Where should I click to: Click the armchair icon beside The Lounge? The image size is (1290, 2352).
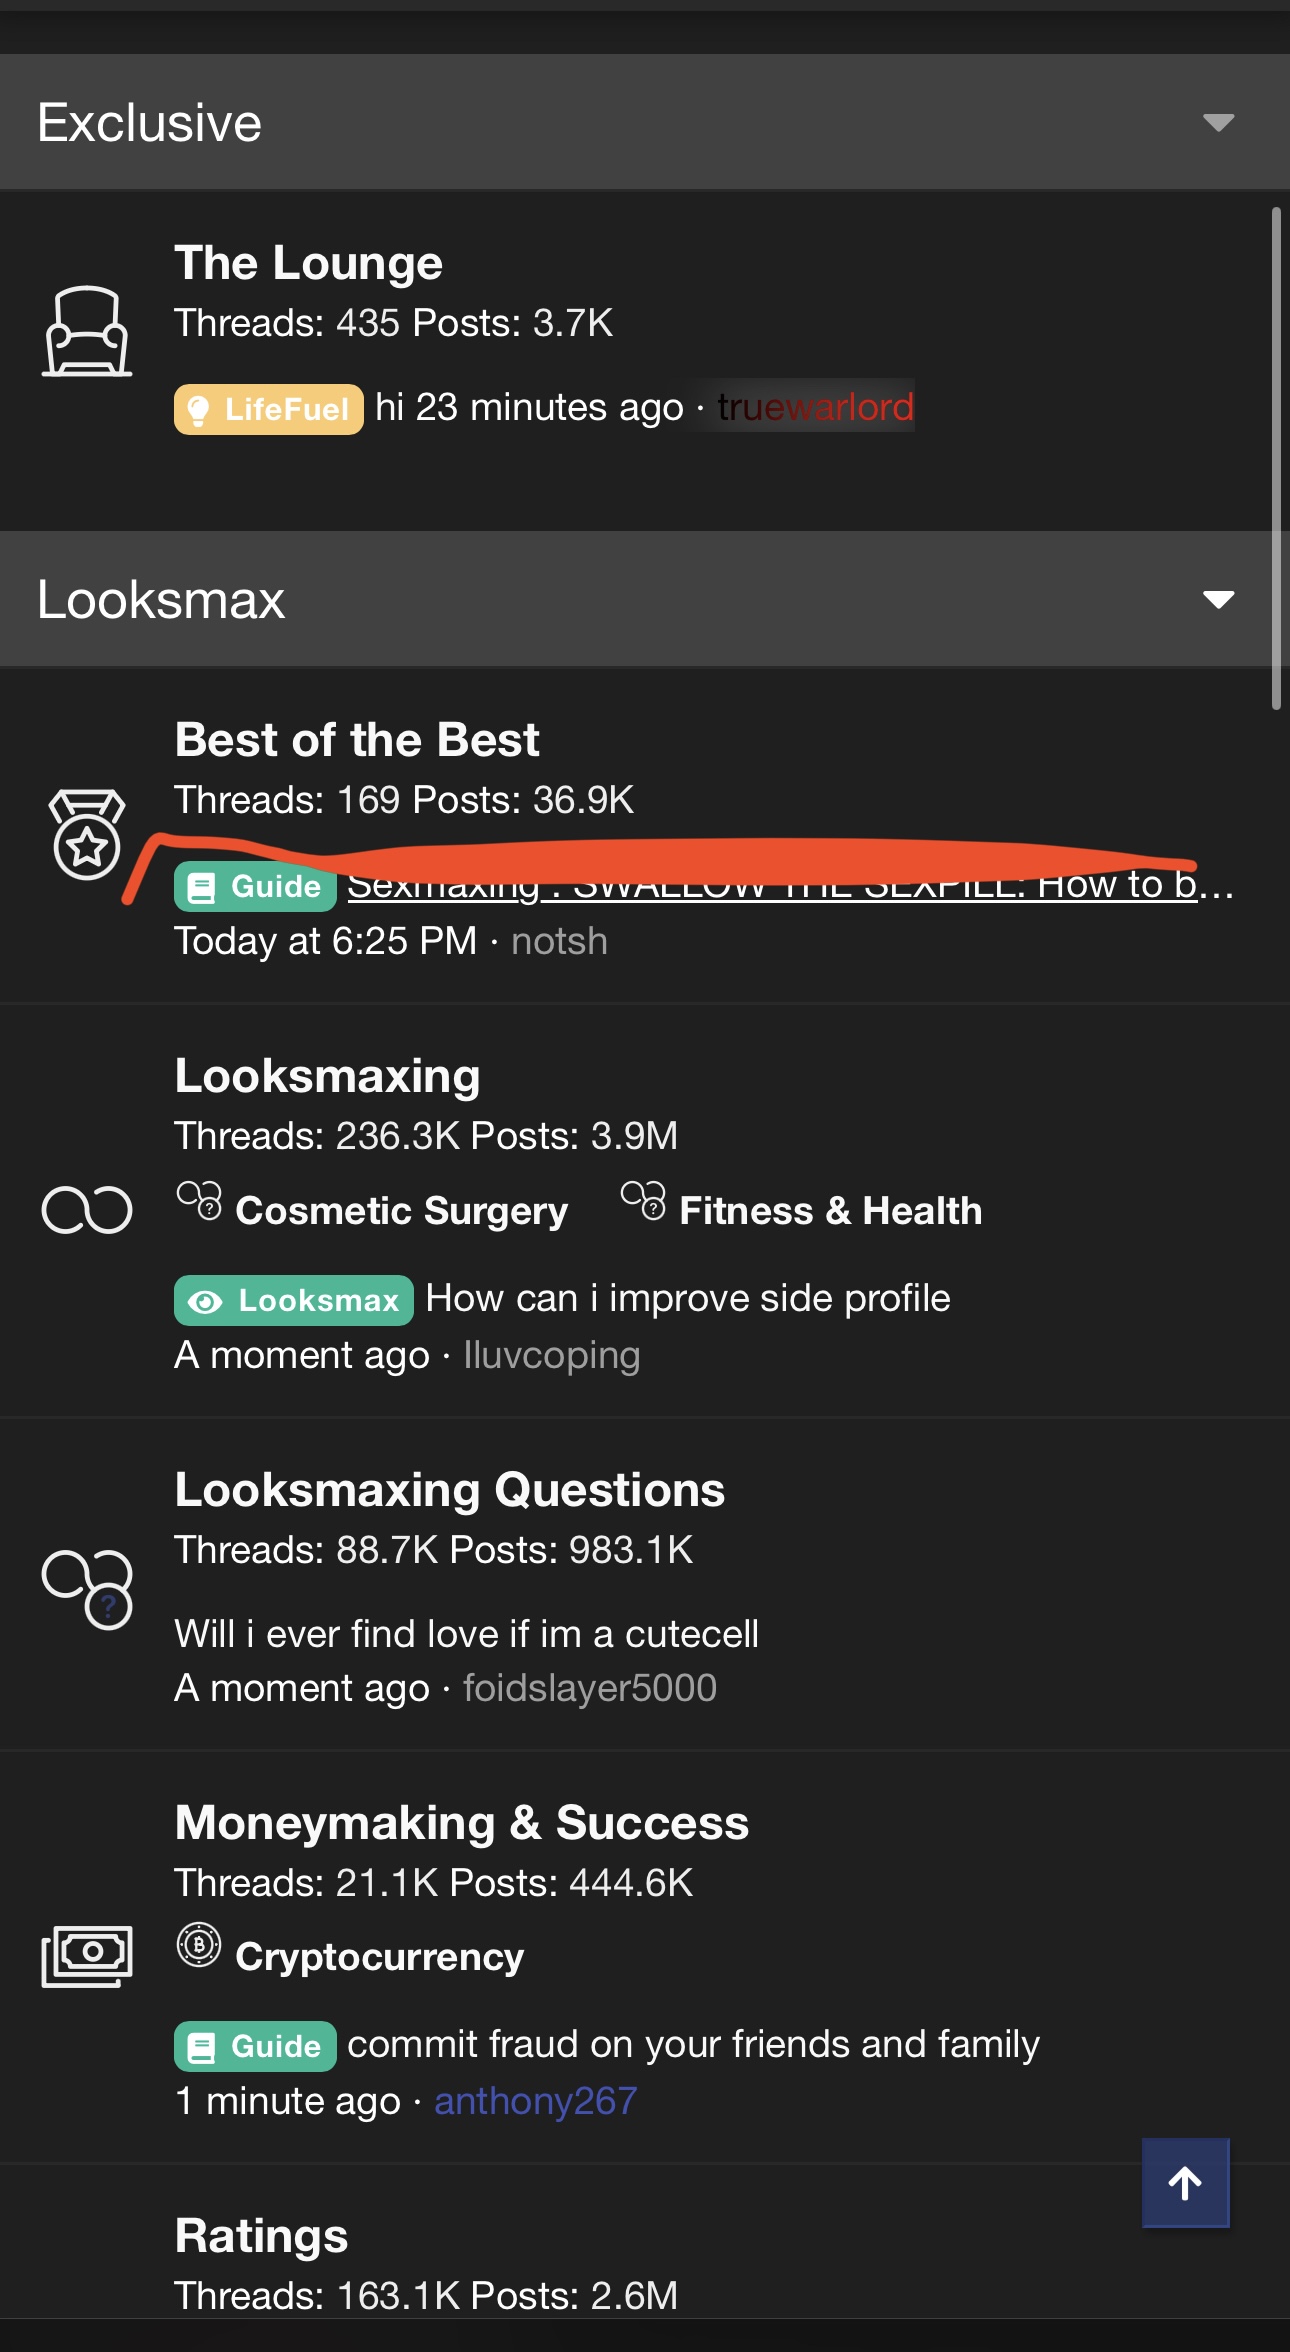pos(87,331)
